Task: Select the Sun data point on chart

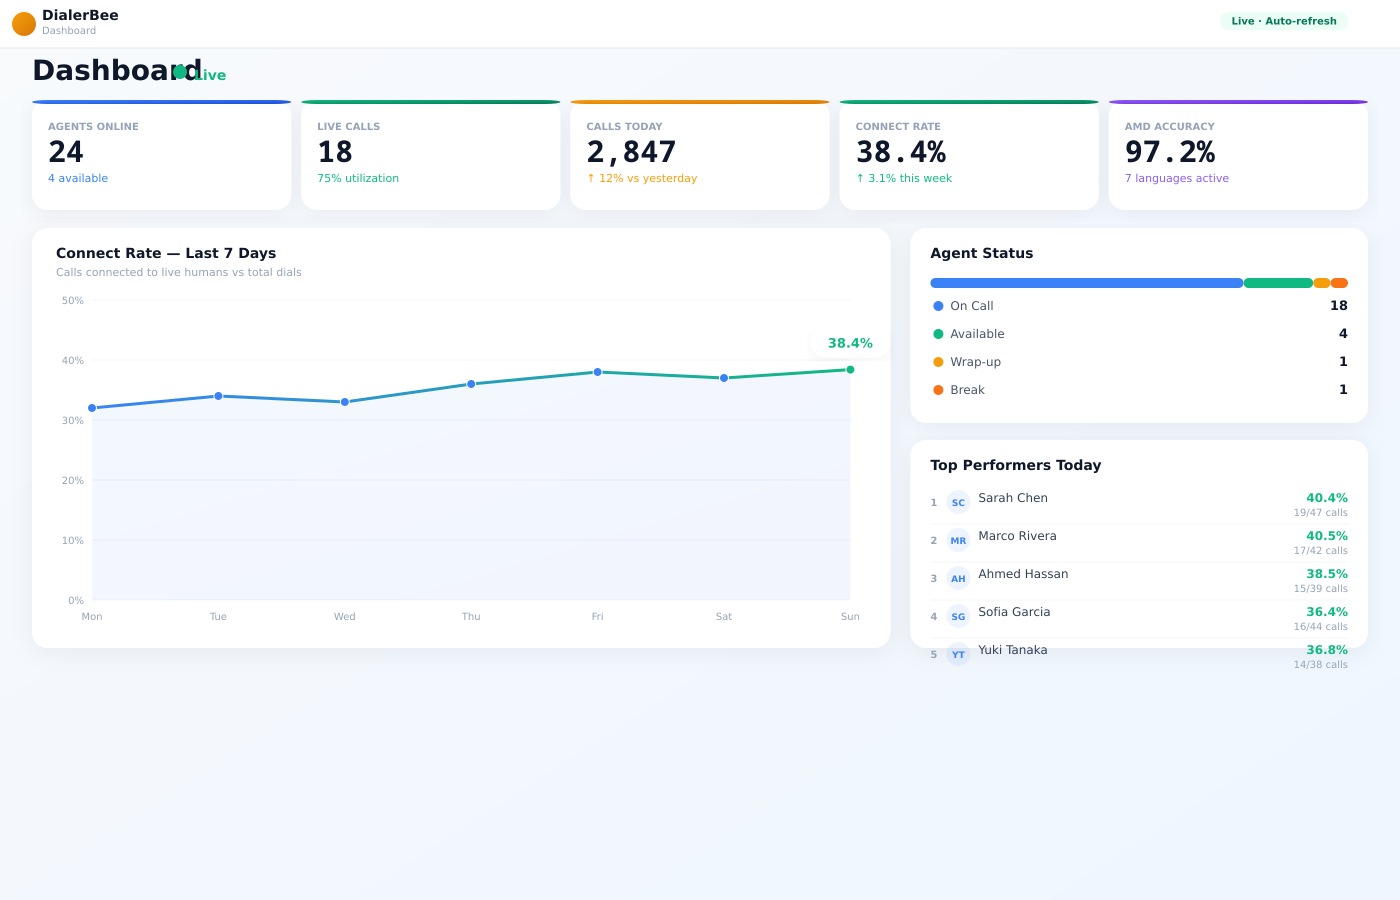Action: point(850,370)
